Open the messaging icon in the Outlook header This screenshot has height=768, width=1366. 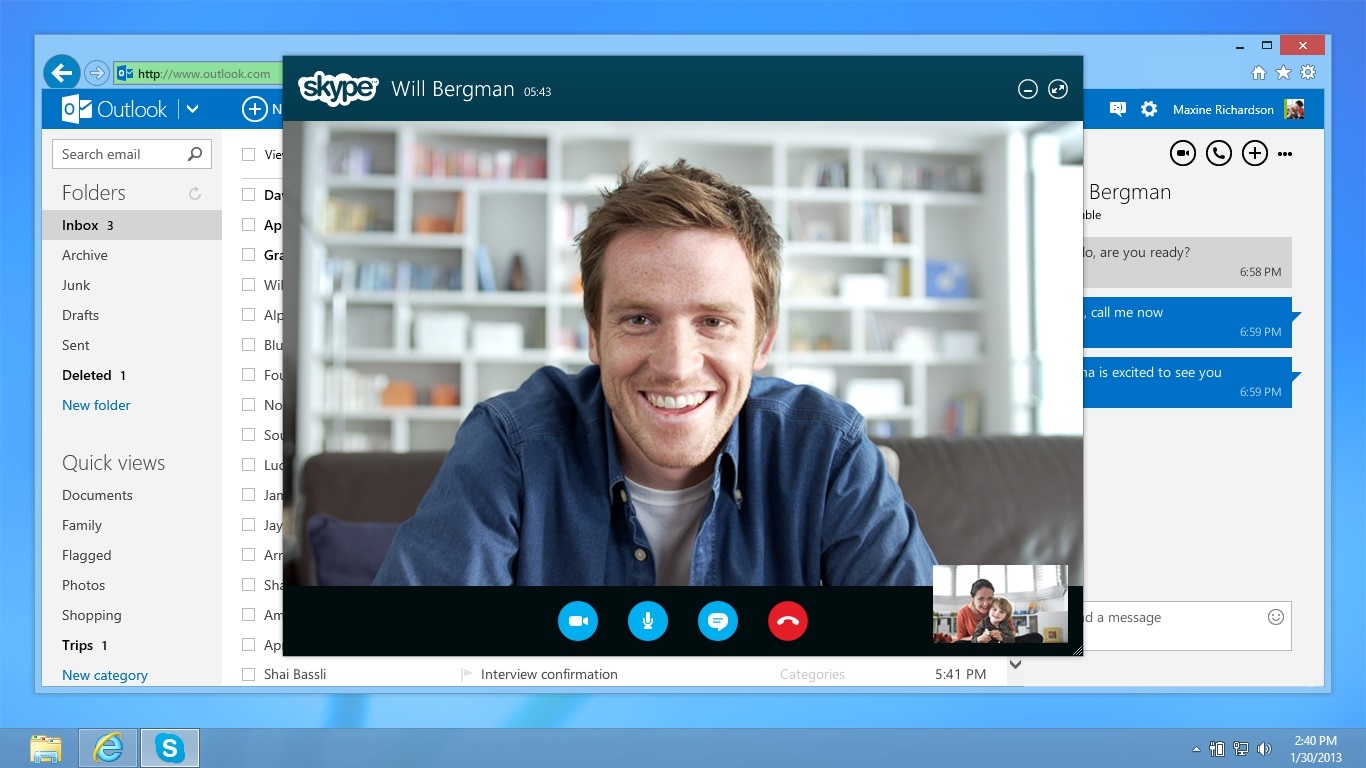click(x=1118, y=109)
